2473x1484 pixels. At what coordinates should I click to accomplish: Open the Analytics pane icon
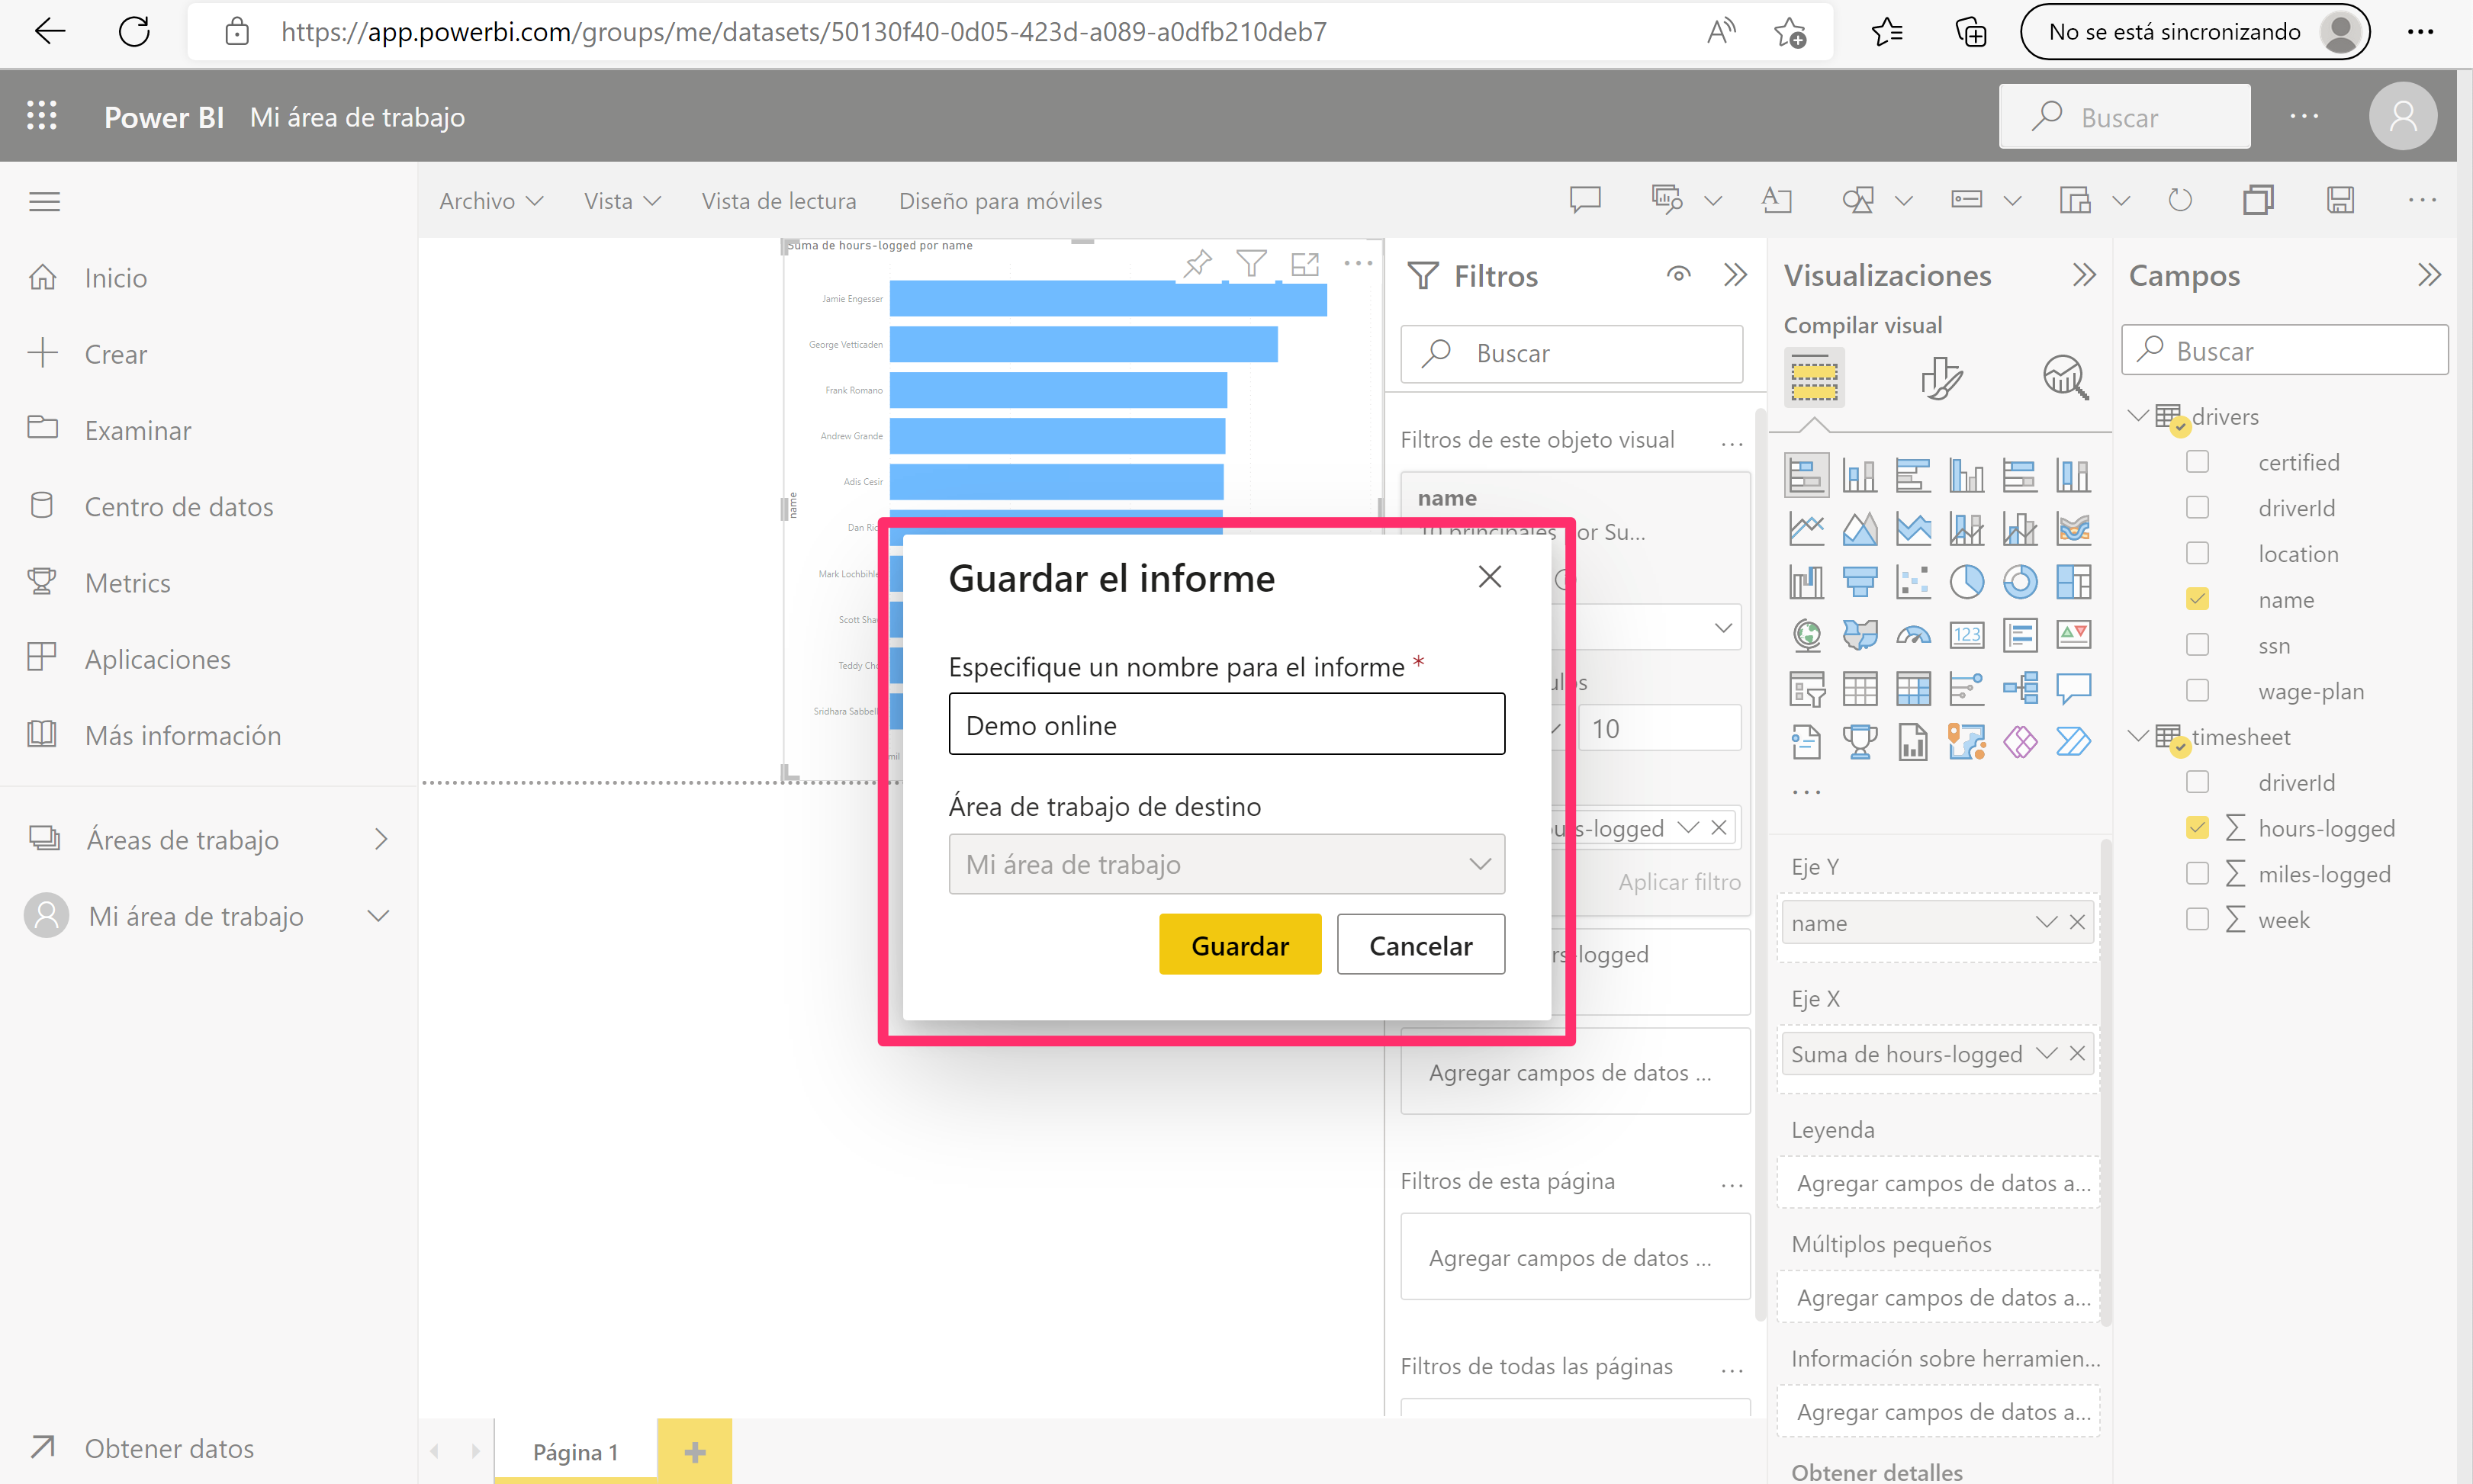(2065, 378)
